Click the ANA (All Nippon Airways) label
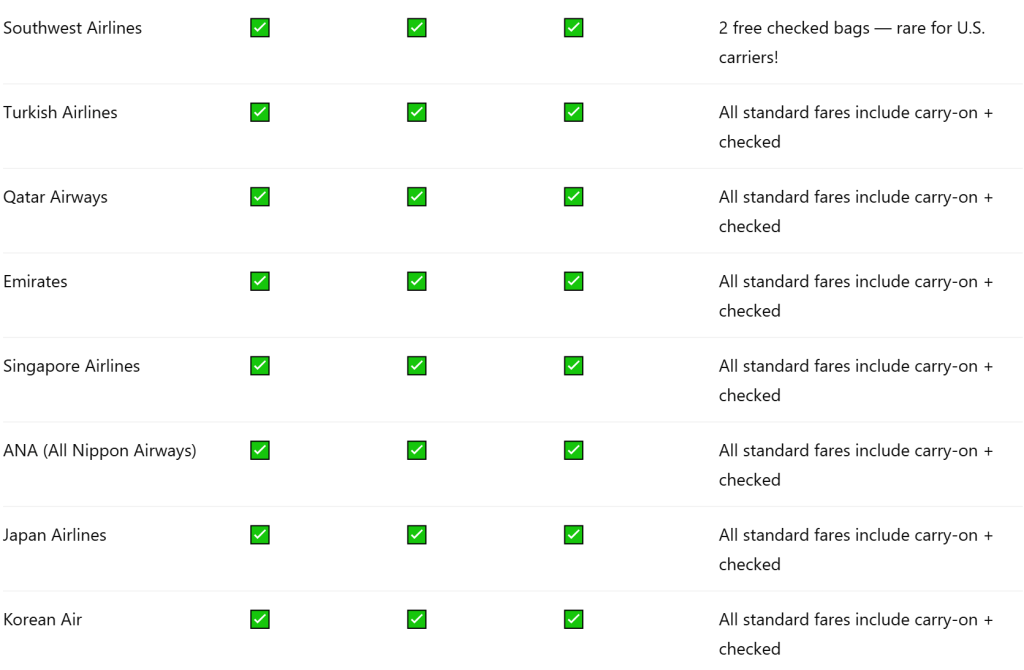Screen dimensions: 1024x670 [x=100, y=451]
